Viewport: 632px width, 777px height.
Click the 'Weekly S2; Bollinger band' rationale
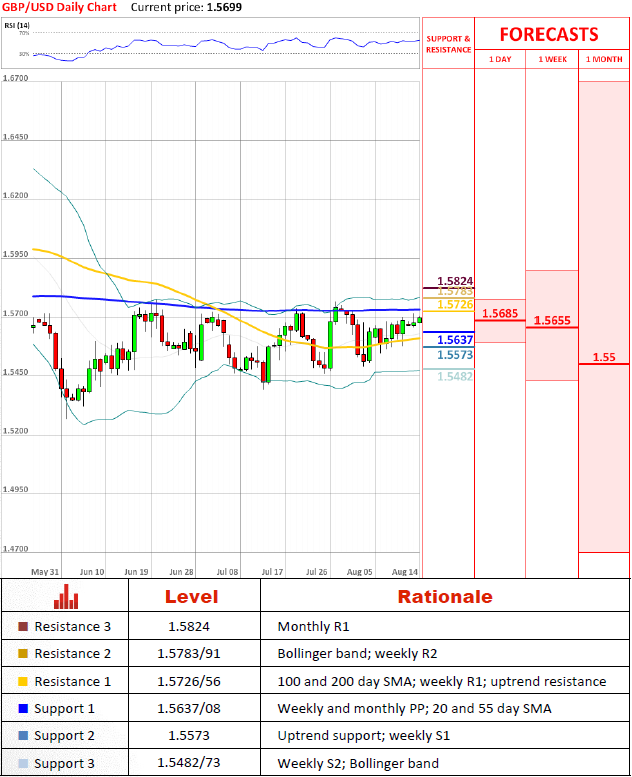[x=358, y=764]
